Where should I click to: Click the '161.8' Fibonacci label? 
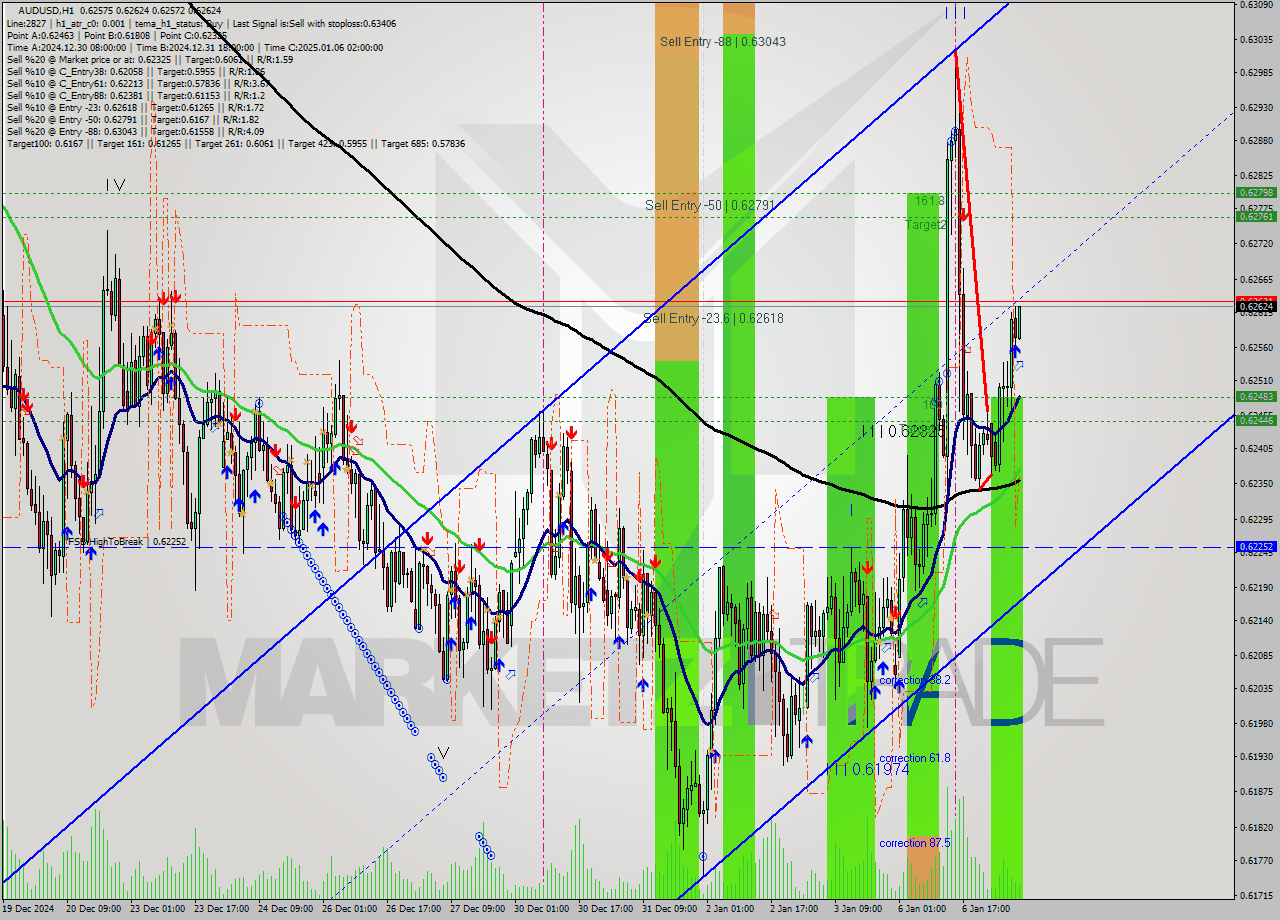(x=929, y=201)
